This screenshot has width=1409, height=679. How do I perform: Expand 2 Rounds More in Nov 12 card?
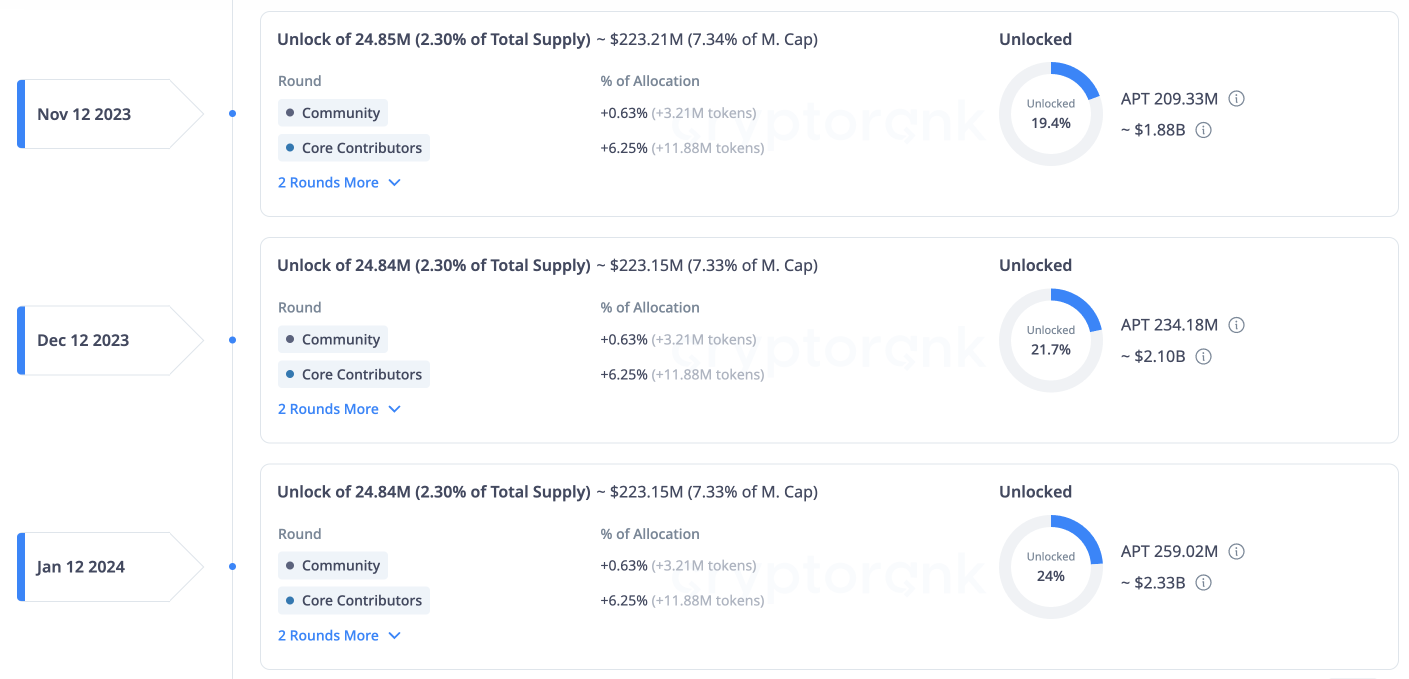[339, 183]
